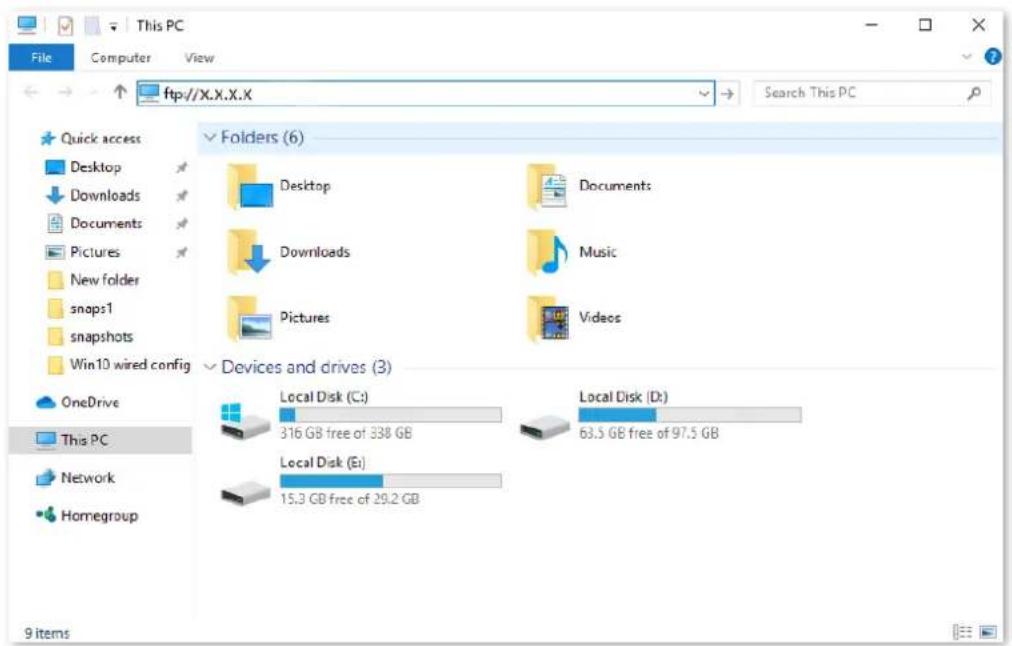The width and height of the screenshot is (1012, 646).
Task: Open the address bar history dropdown
Action: [703, 94]
